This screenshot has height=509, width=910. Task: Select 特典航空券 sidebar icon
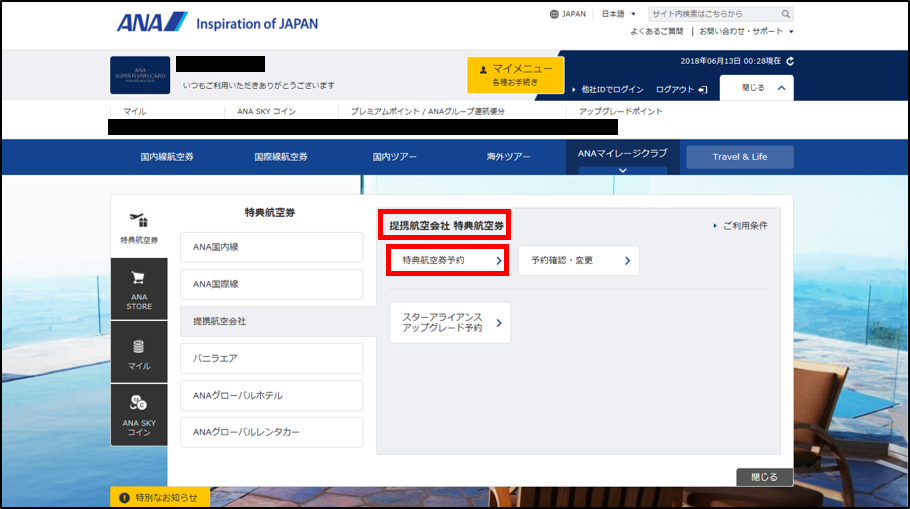(x=139, y=227)
